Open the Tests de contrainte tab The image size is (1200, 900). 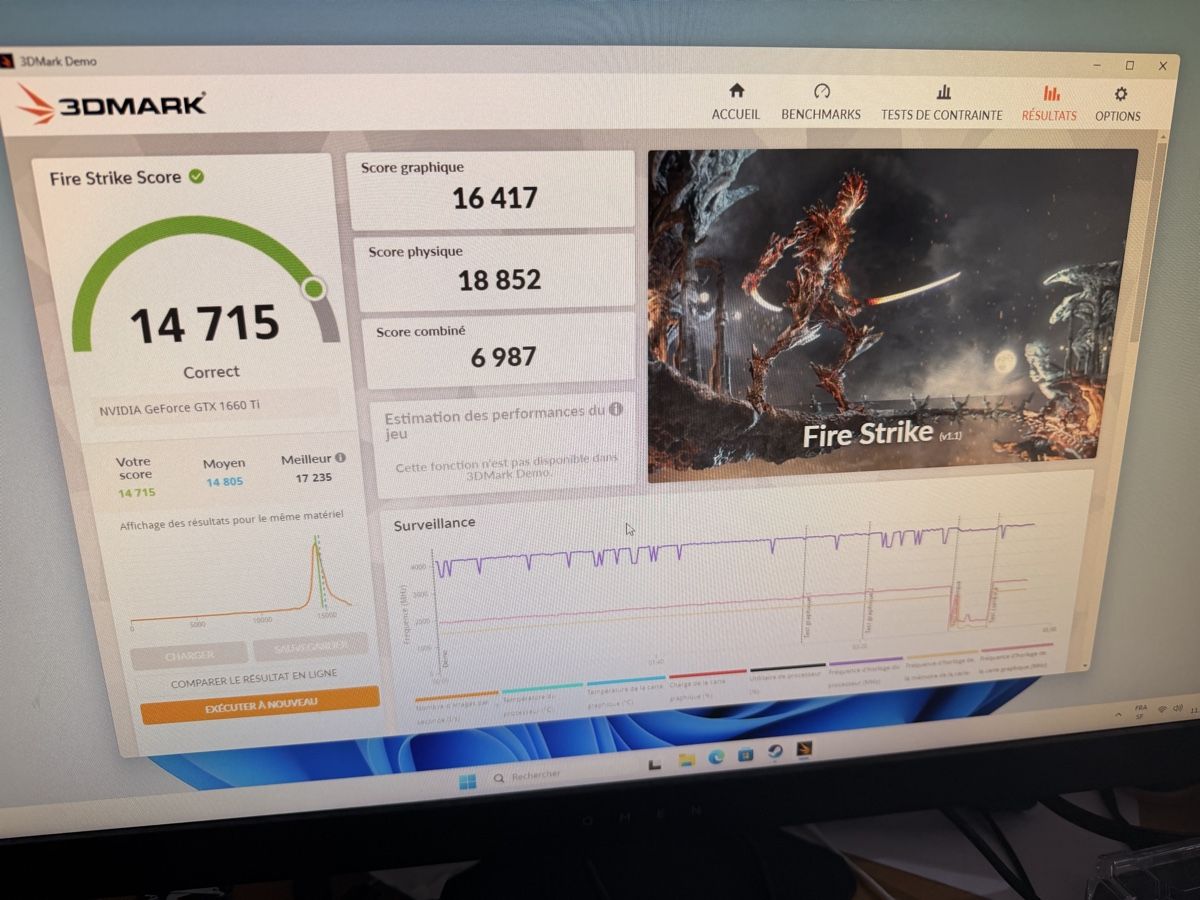pyautogui.click(x=941, y=104)
